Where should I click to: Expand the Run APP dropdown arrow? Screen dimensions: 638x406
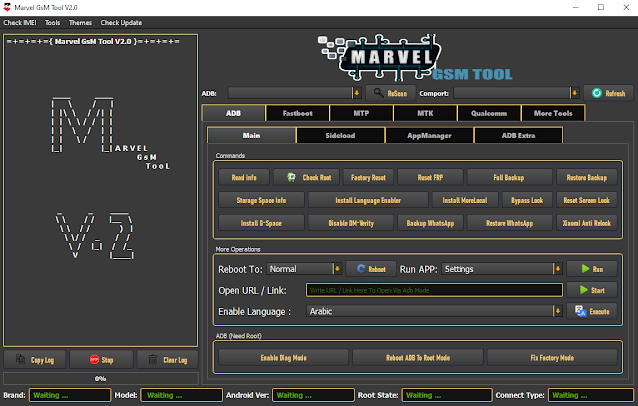(558, 269)
